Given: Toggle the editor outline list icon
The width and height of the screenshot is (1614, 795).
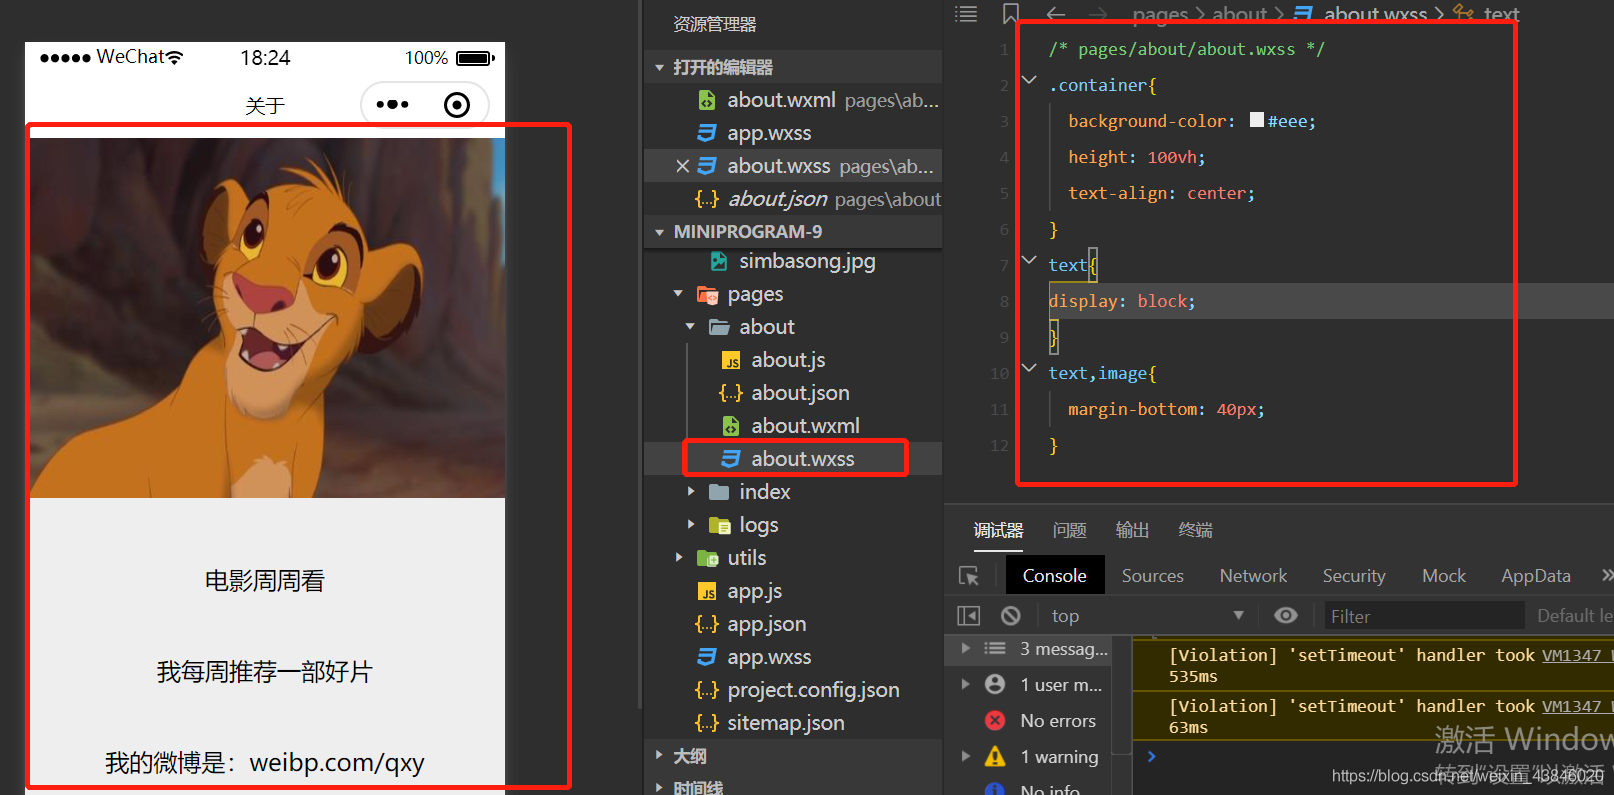Looking at the screenshot, I should coord(966,13).
